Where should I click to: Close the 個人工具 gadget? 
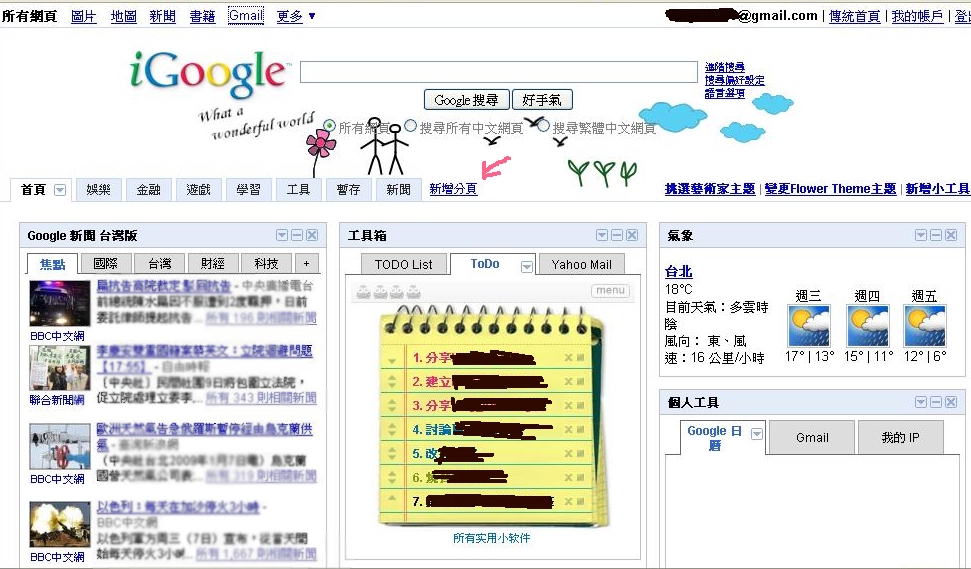pos(951,402)
